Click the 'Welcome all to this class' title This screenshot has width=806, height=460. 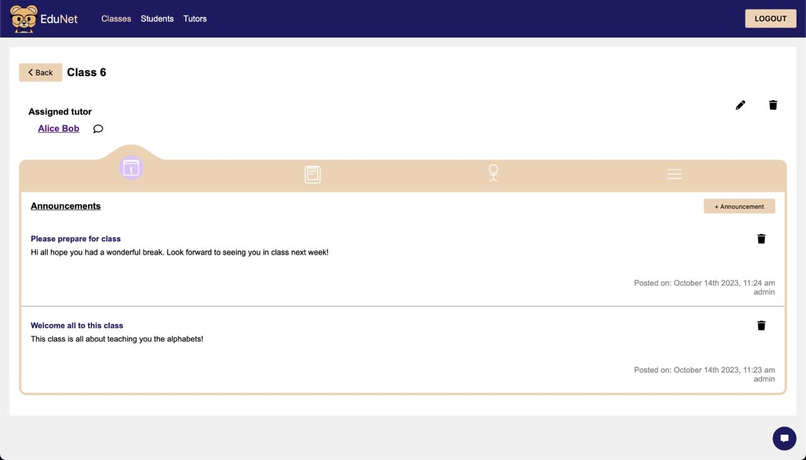(77, 325)
